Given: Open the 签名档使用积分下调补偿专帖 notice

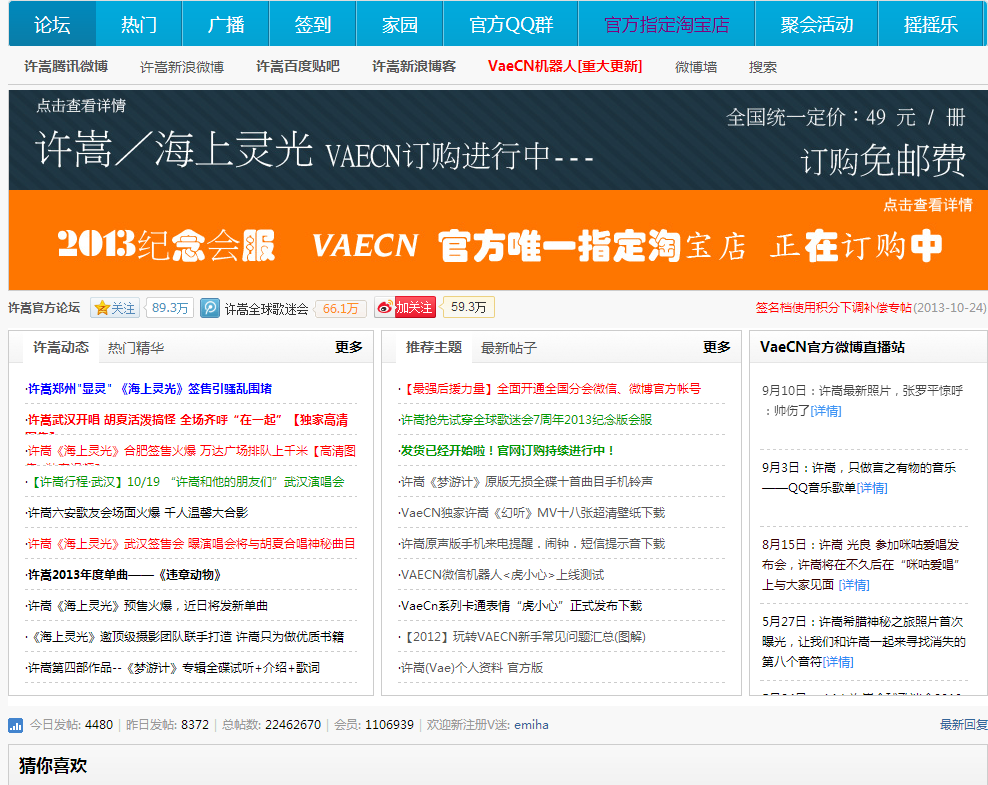Looking at the screenshot, I should point(833,307).
